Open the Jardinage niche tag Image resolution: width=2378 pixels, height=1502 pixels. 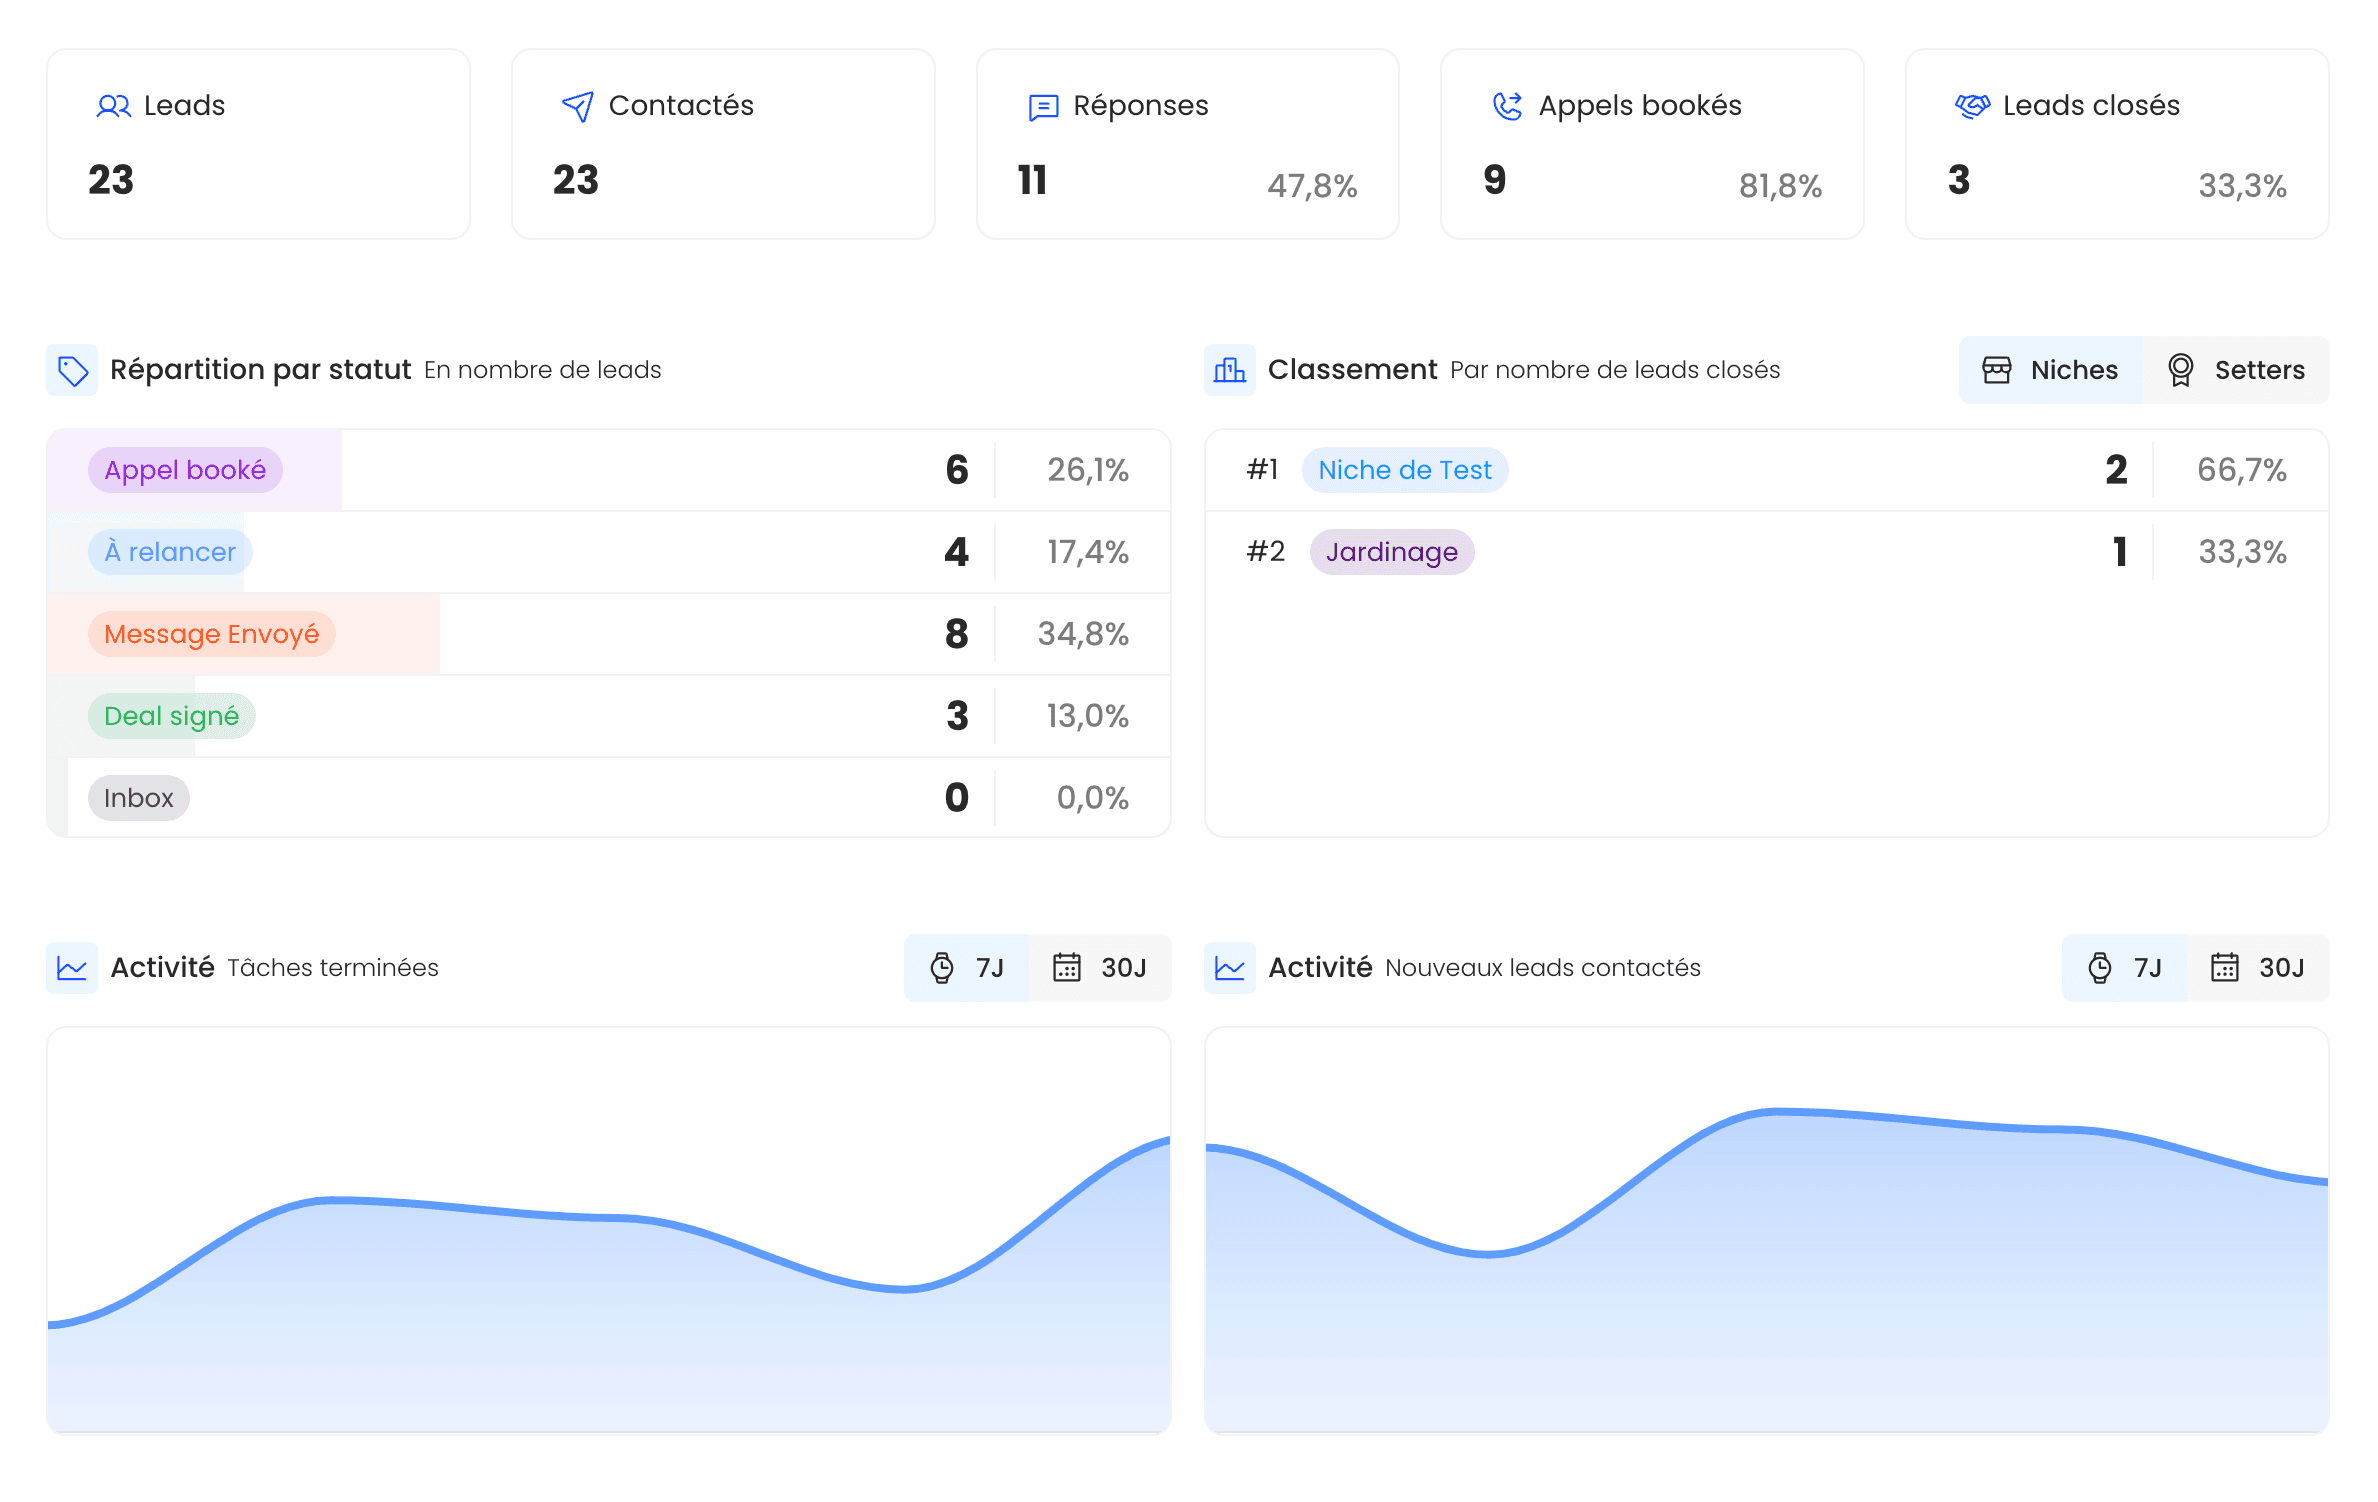point(1391,552)
